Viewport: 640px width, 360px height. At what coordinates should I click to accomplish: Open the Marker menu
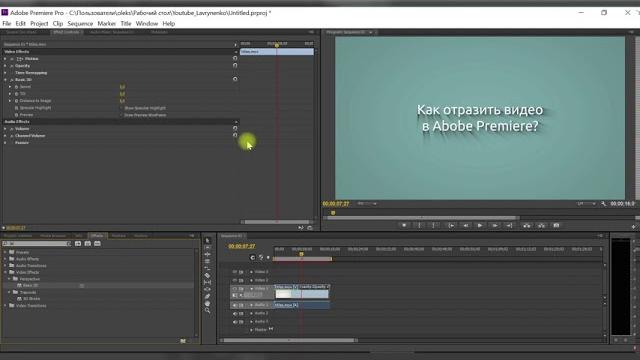pos(107,24)
